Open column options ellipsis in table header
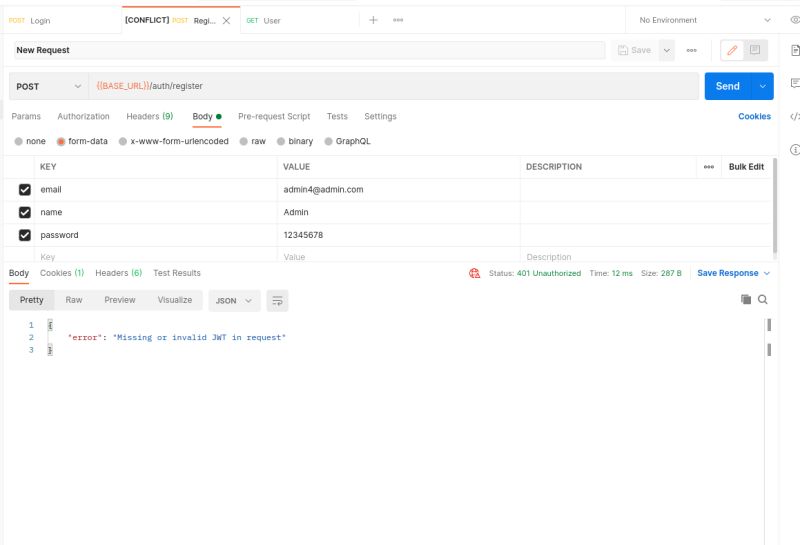800x545 pixels. click(709, 167)
